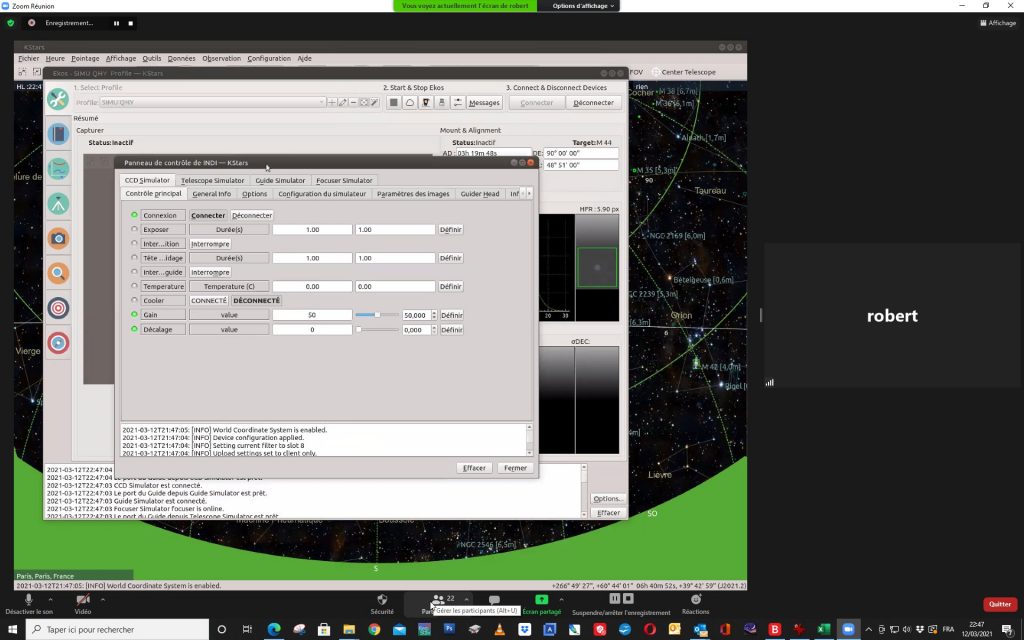1024x640 pixels.
Task: Remove the profile using the minus icon
Action: pyautogui.click(x=353, y=103)
